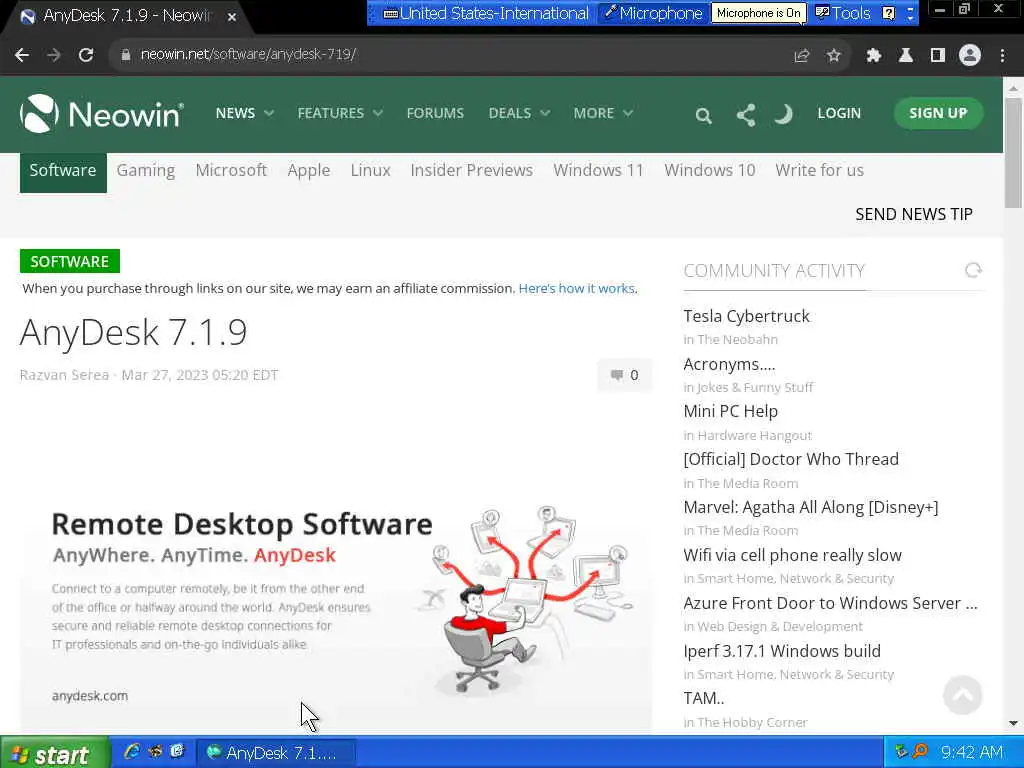Select the Microsoft tab
This screenshot has width=1024, height=768.
coord(231,170)
